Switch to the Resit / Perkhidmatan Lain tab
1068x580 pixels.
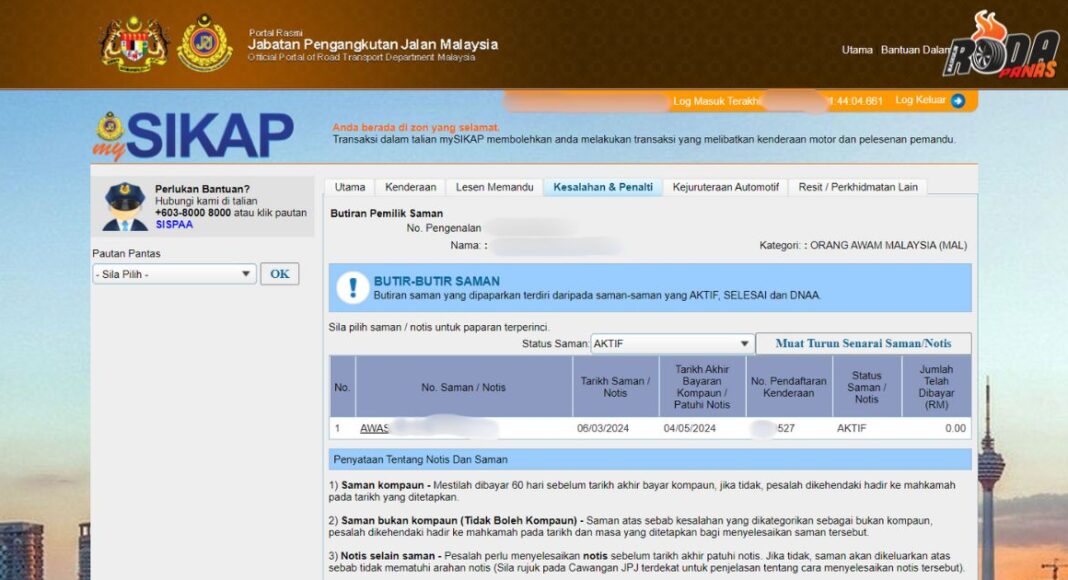[x=857, y=187]
